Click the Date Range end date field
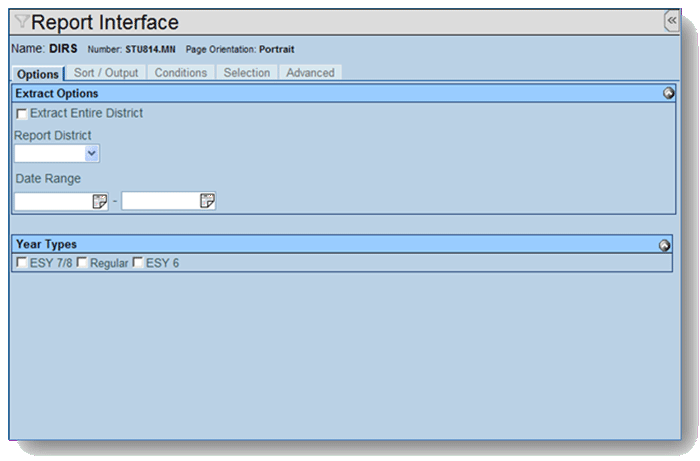The height and width of the screenshot is (461, 700). pos(160,201)
